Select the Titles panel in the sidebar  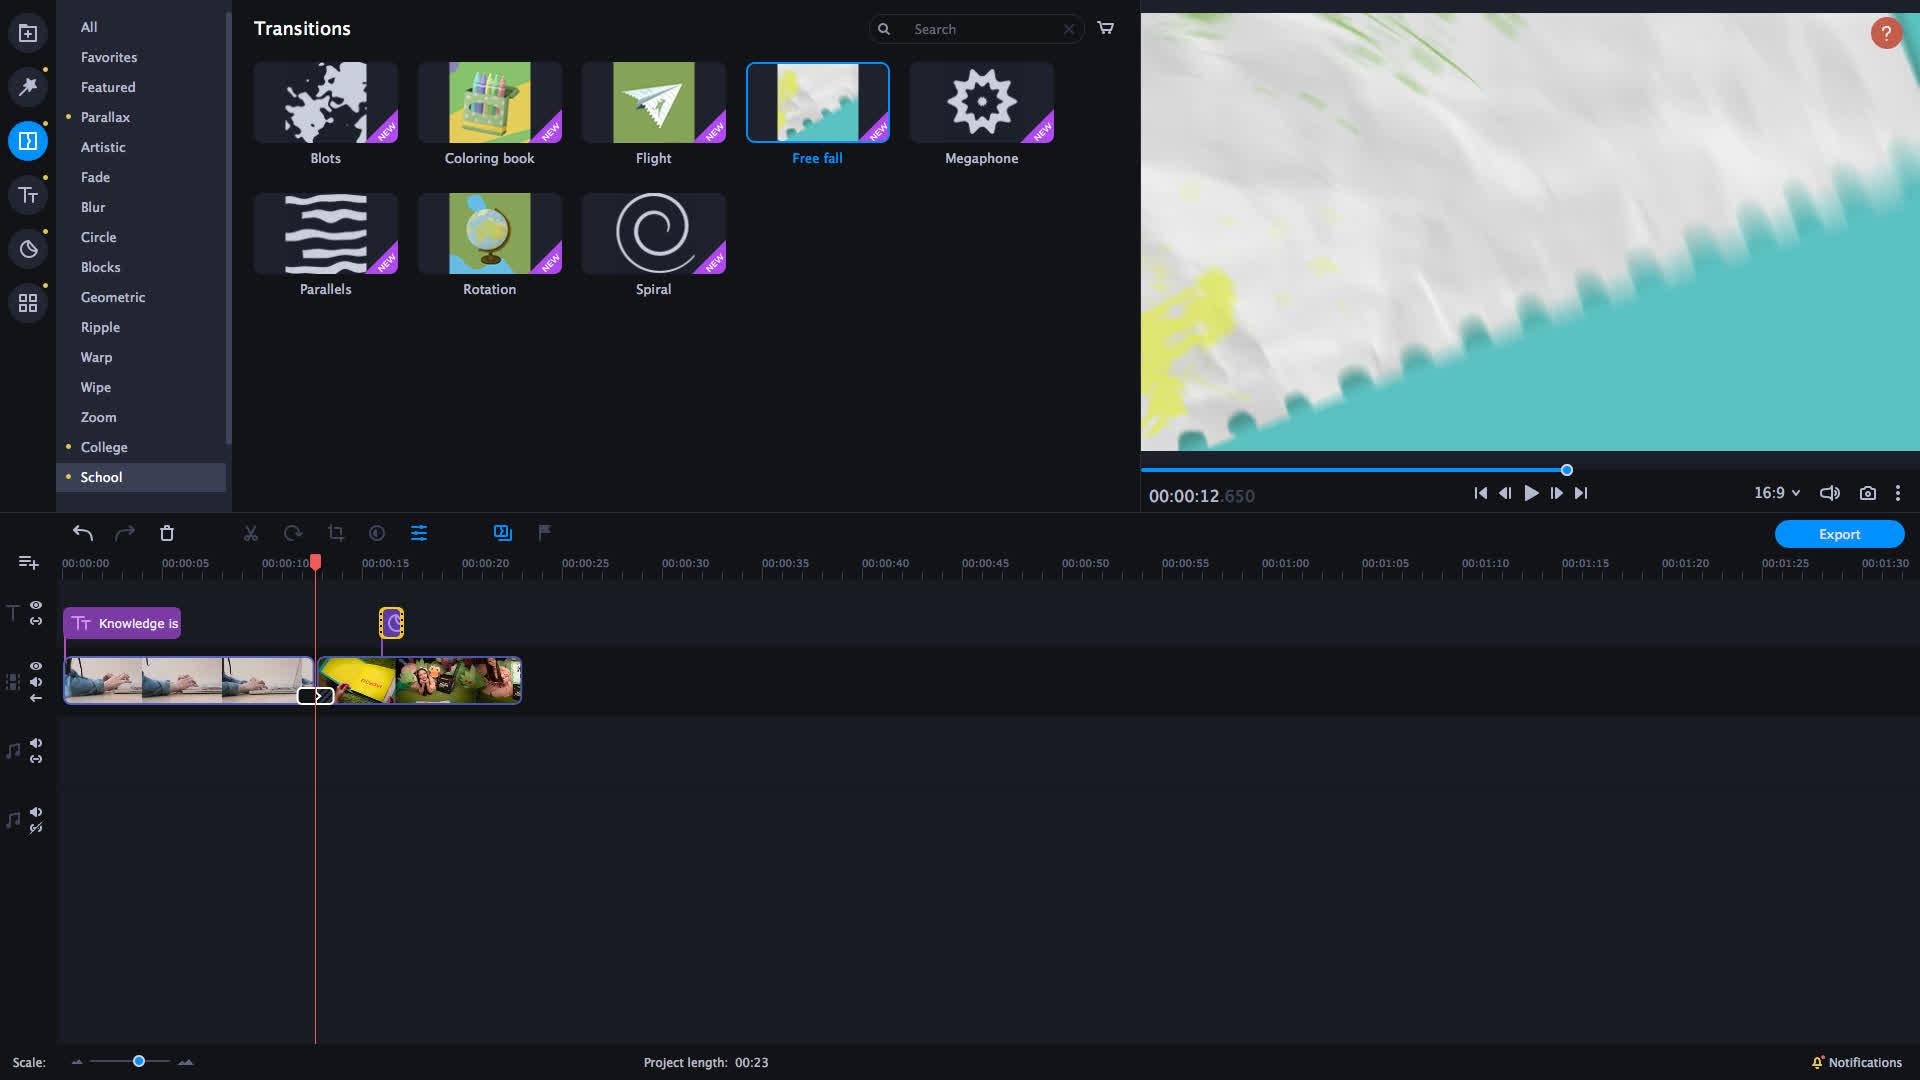(x=27, y=195)
